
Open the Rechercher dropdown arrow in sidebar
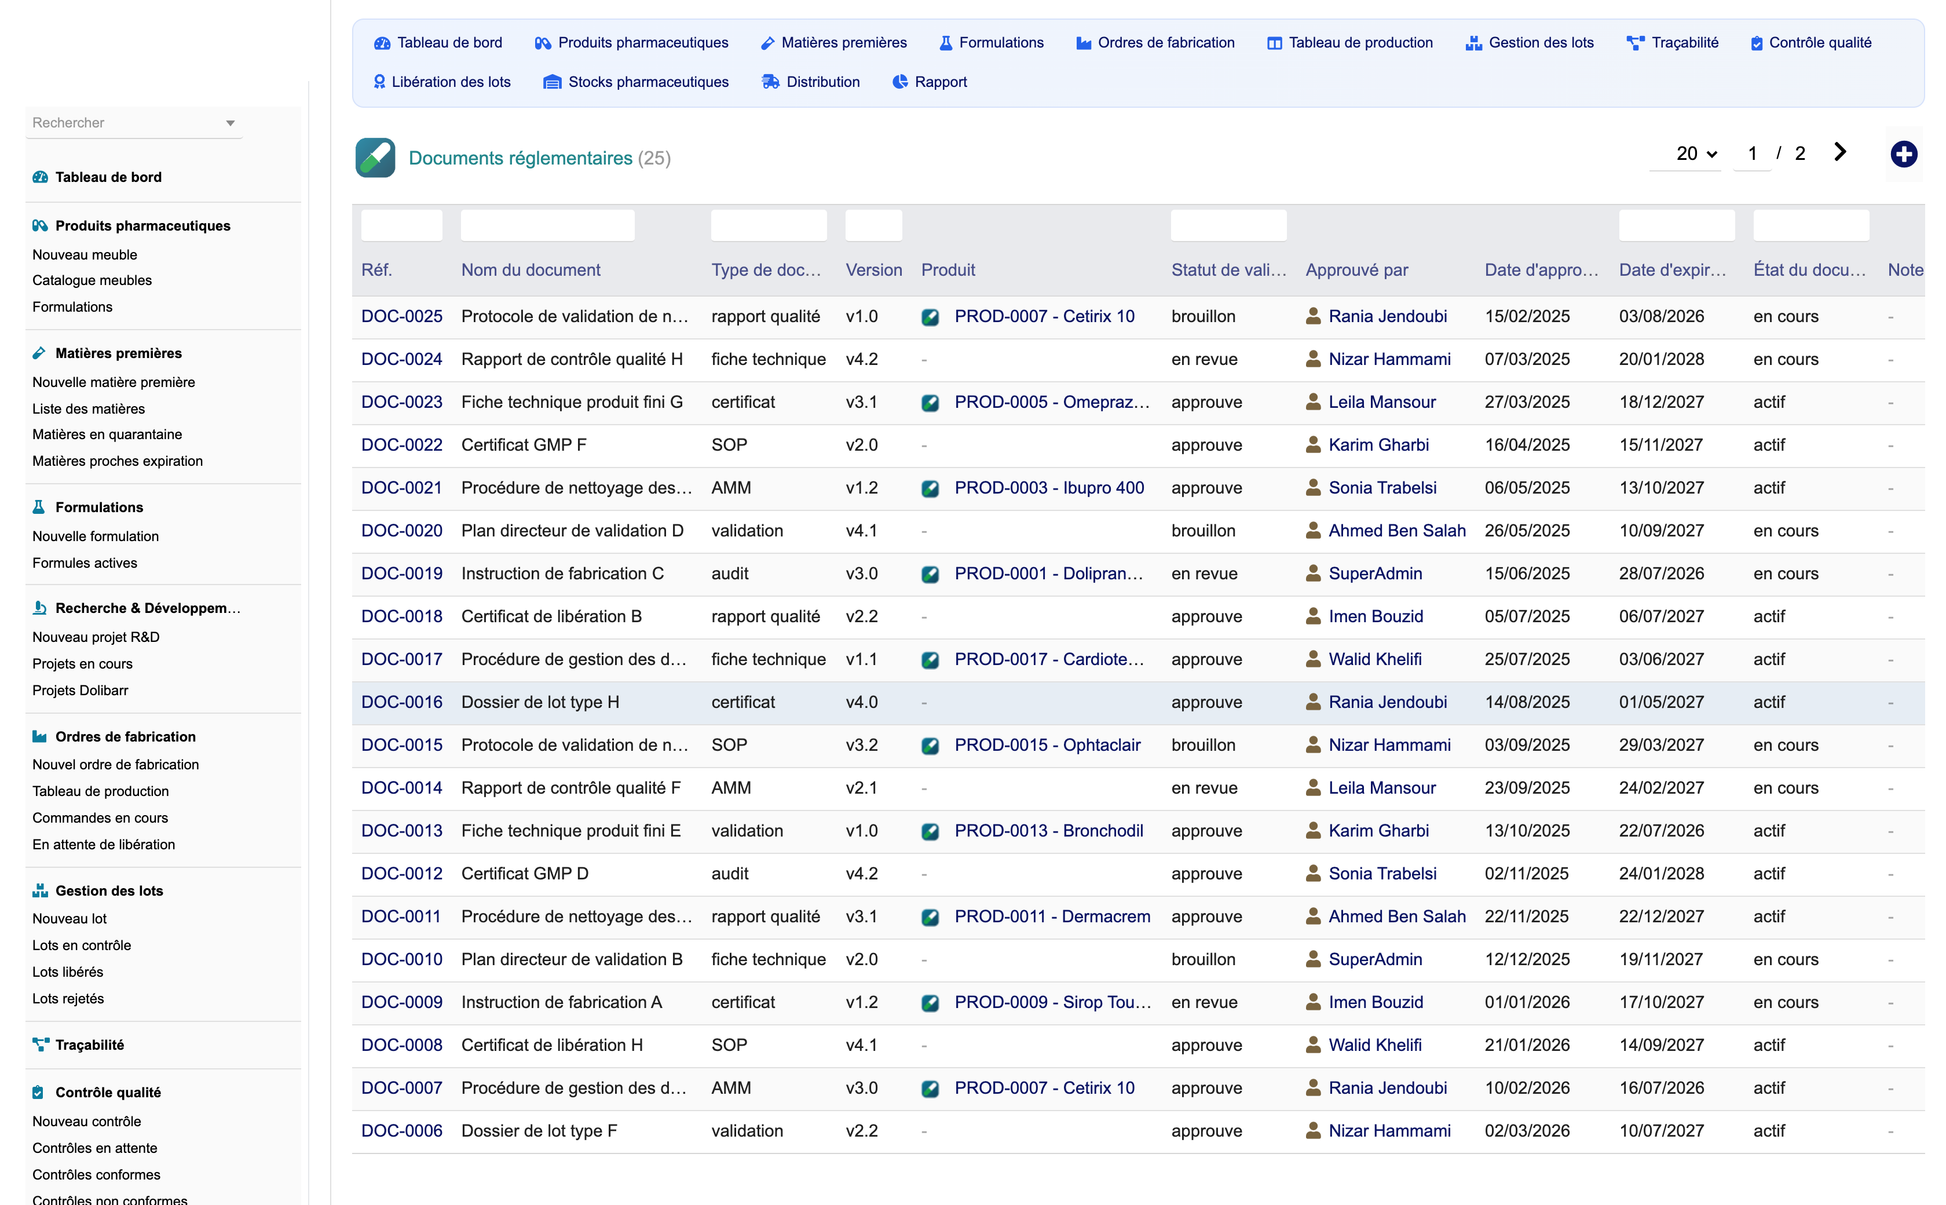230,123
